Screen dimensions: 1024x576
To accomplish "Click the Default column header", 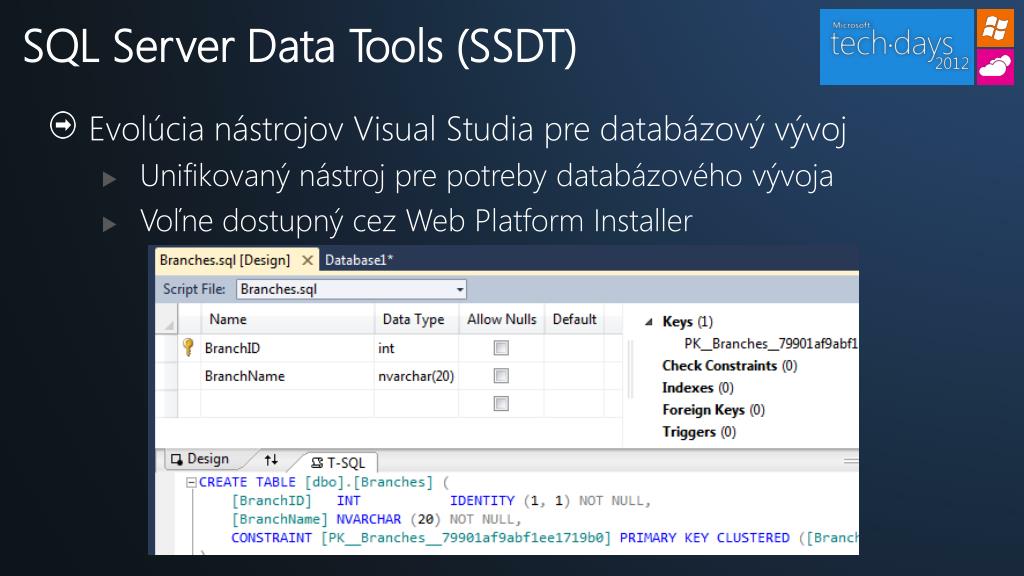I will coord(575,319).
